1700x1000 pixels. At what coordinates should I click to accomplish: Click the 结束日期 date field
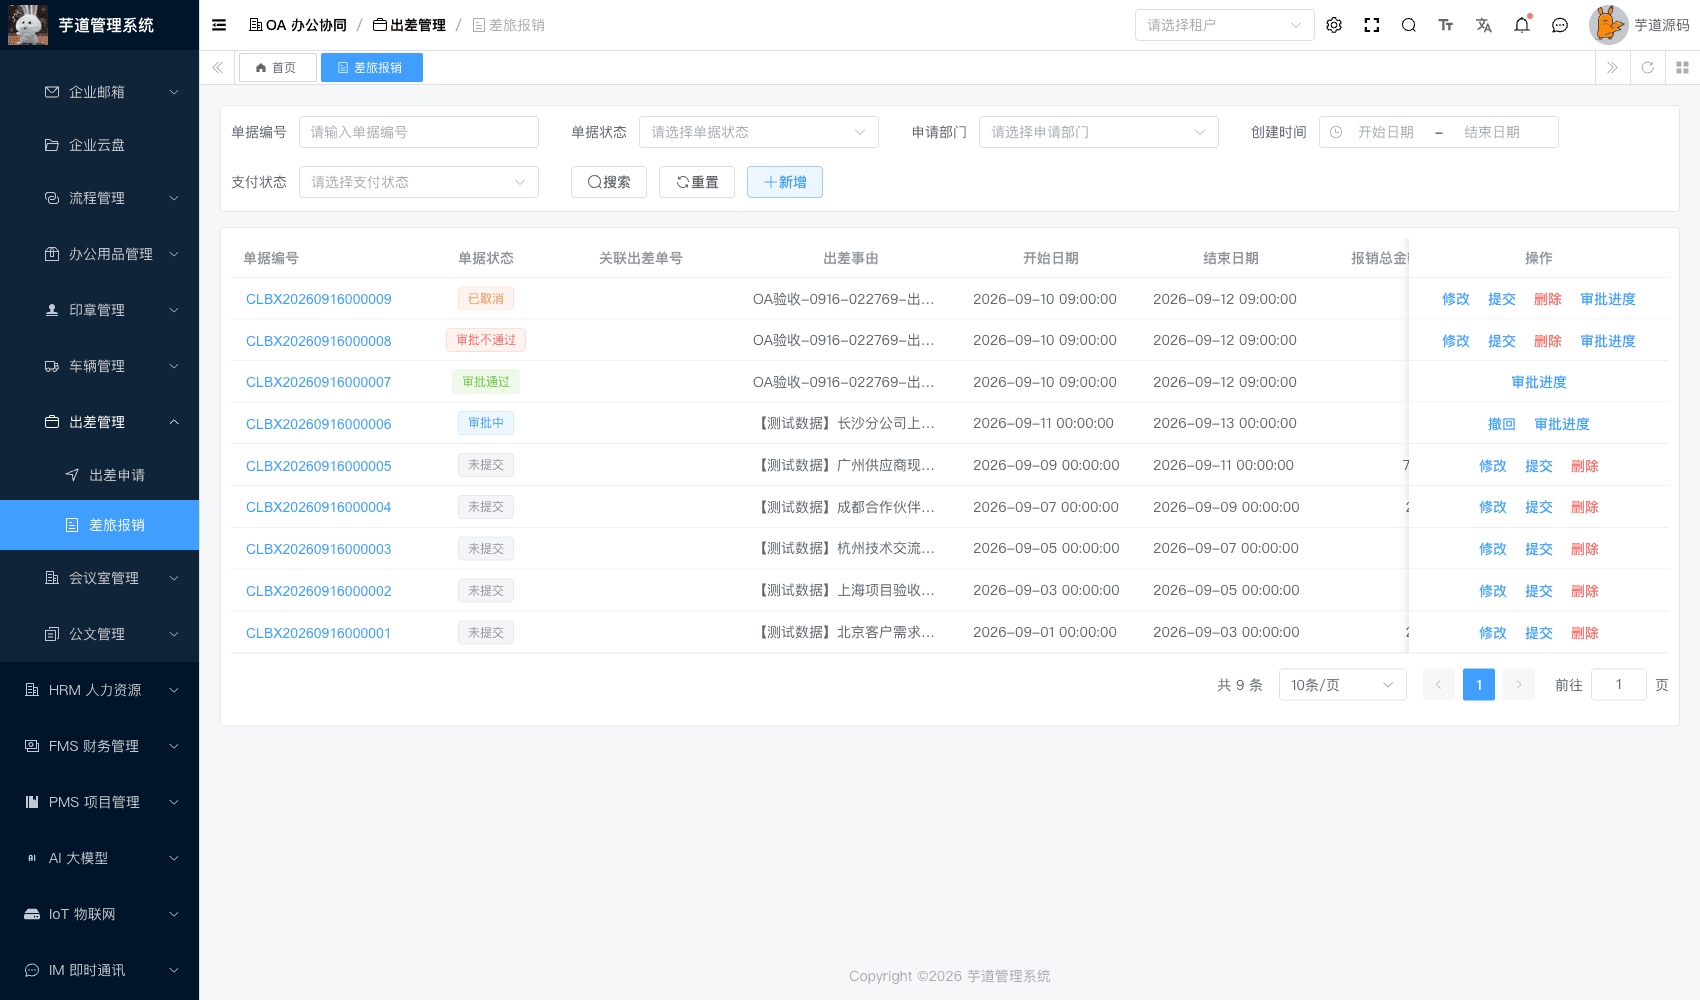[1491, 132]
